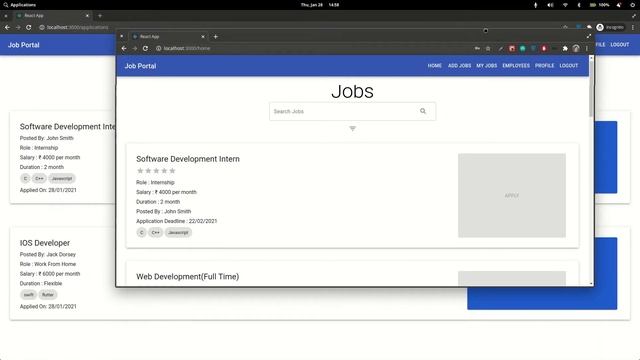Bookmark this page with star in front window
This screenshot has height=360, width=640.
[488, 48]
